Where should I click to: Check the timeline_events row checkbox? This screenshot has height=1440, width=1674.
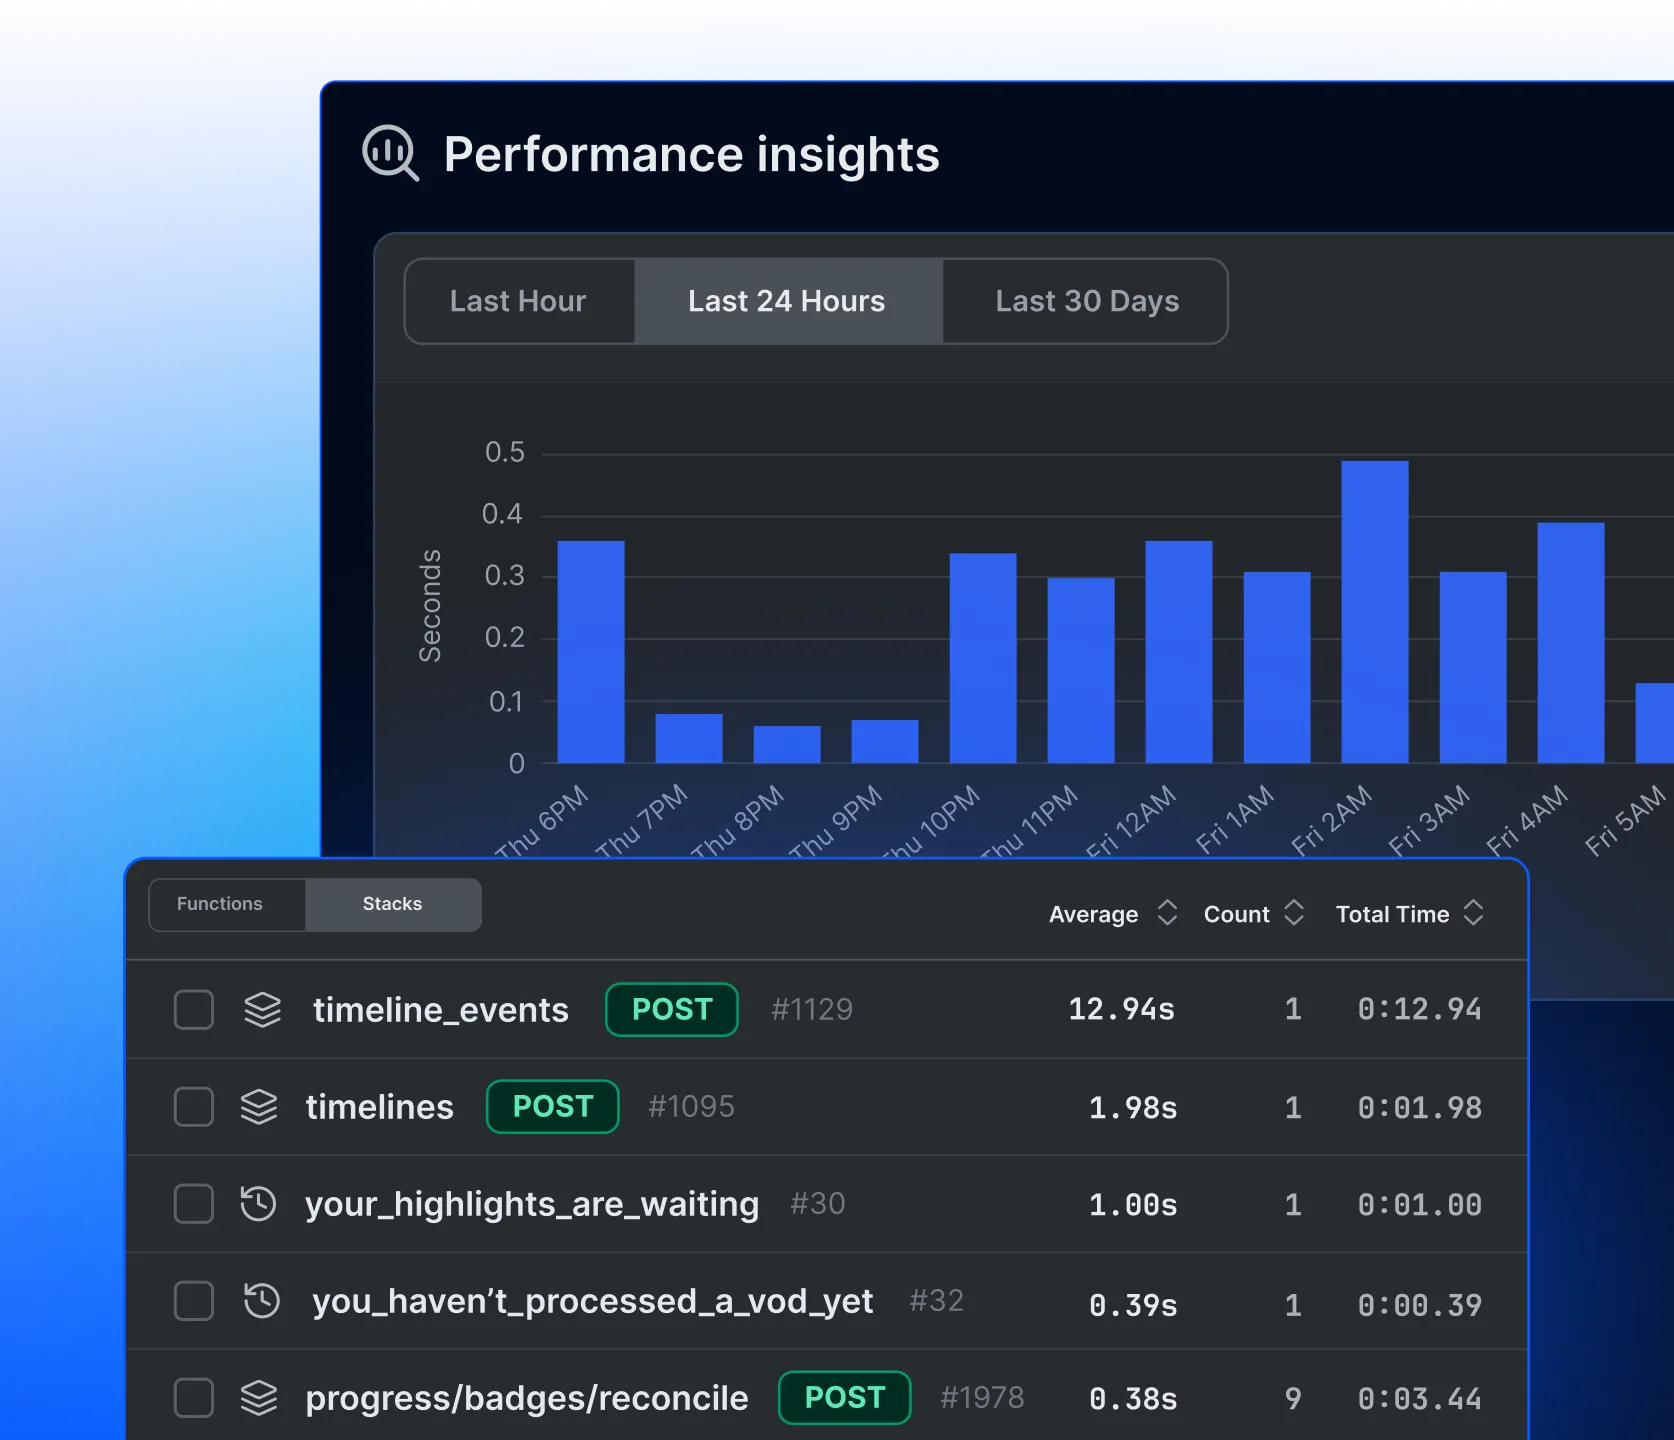[x=194, y=1010]
